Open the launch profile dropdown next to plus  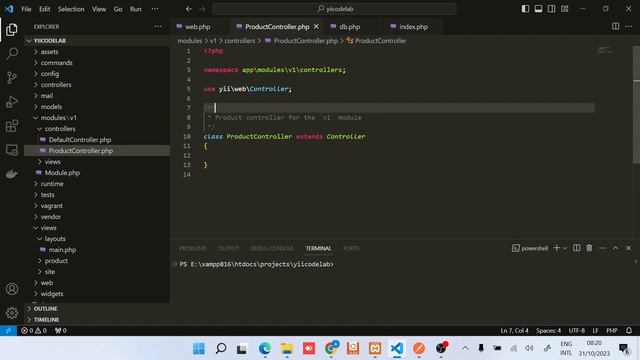565,248
